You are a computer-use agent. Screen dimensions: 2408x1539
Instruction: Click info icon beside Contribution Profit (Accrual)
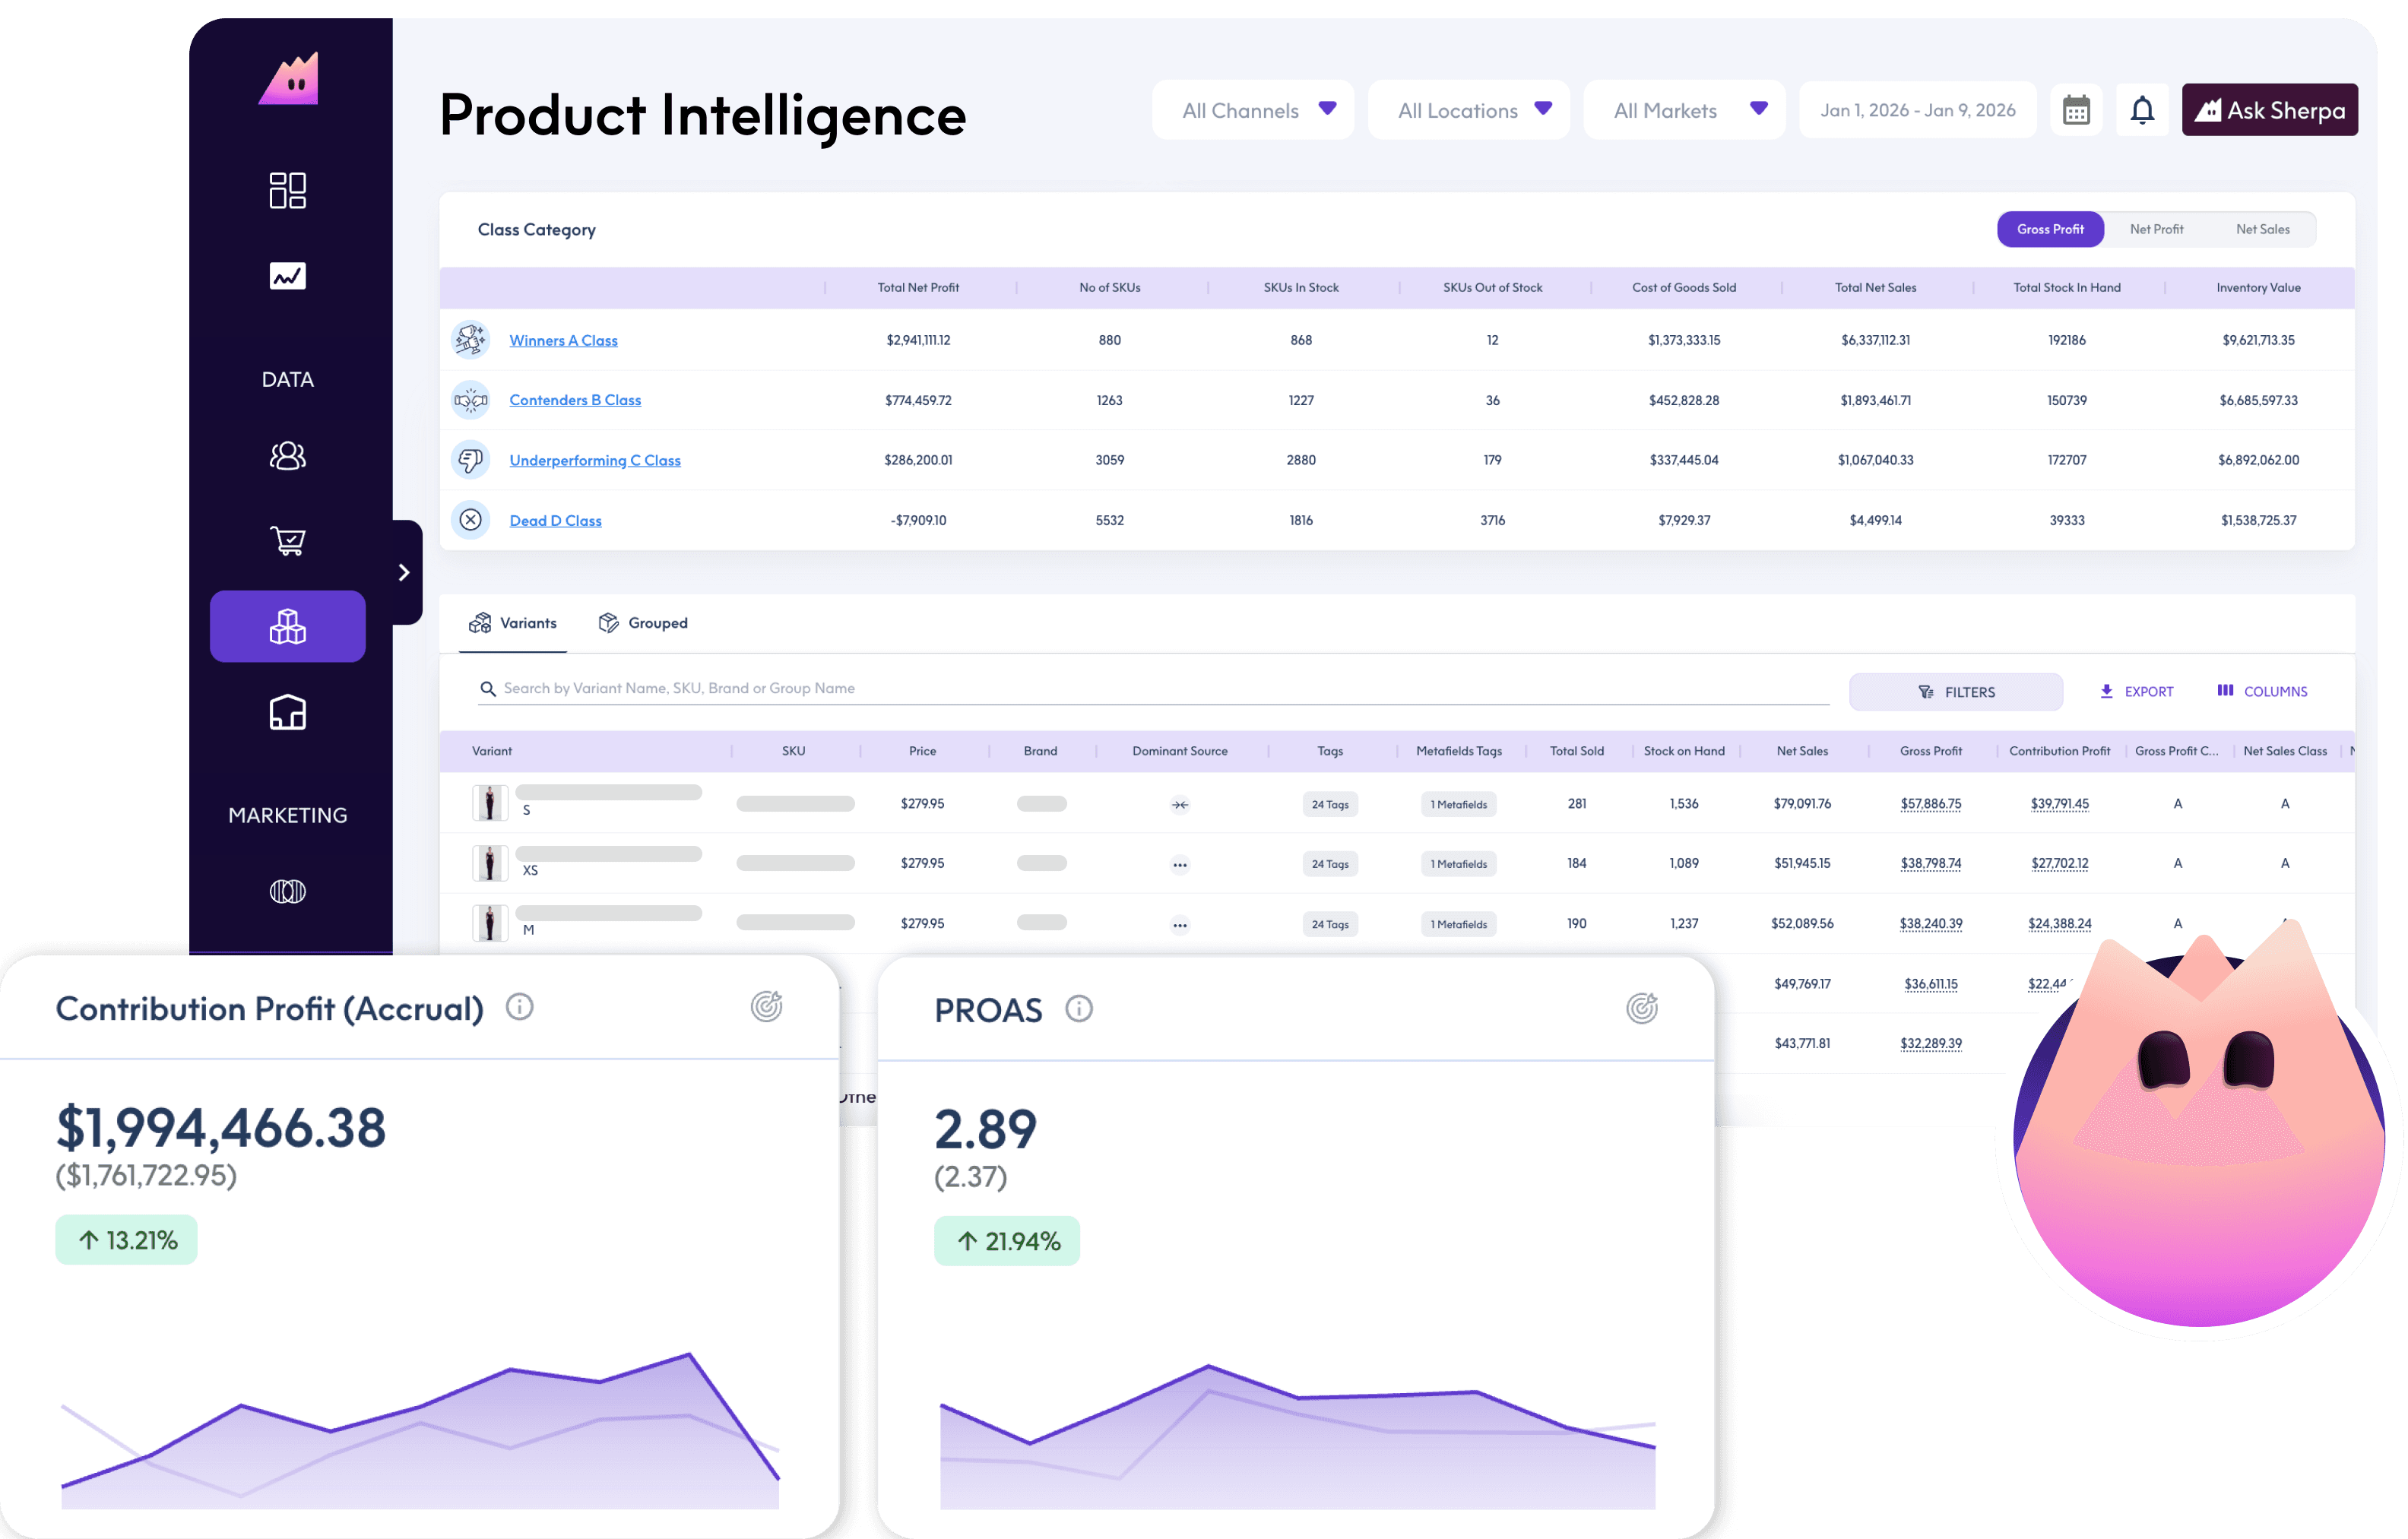[x=519, y=1007]
